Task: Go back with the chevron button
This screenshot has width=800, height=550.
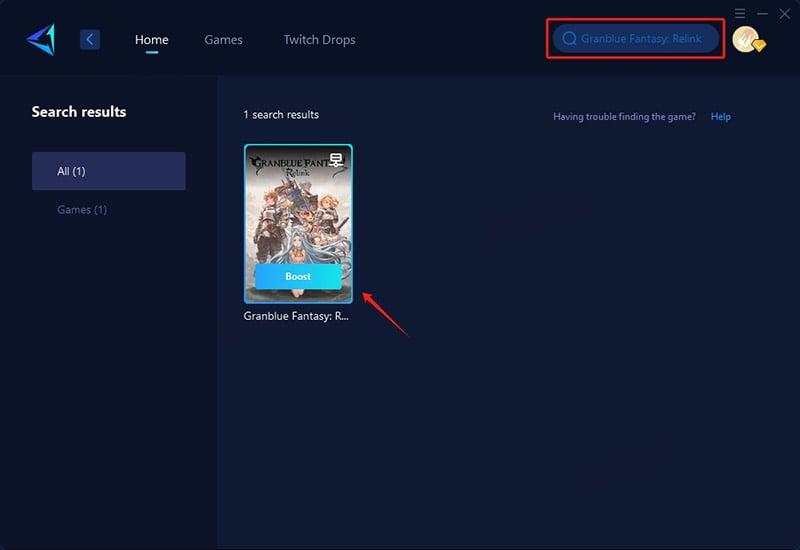Action: [x=90, y=39]
